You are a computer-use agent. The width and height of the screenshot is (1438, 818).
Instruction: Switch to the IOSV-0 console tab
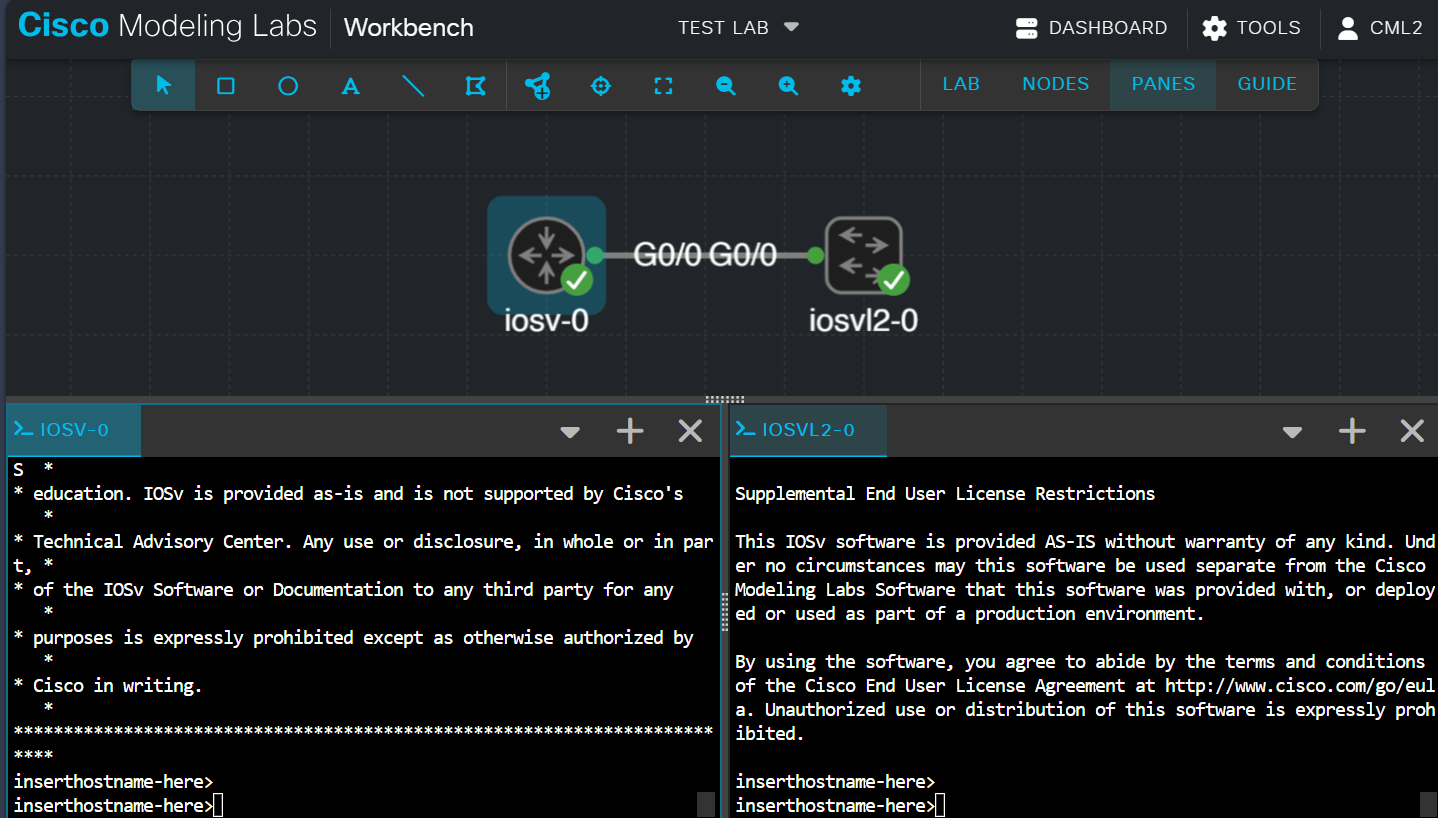[x=73, y=430]
